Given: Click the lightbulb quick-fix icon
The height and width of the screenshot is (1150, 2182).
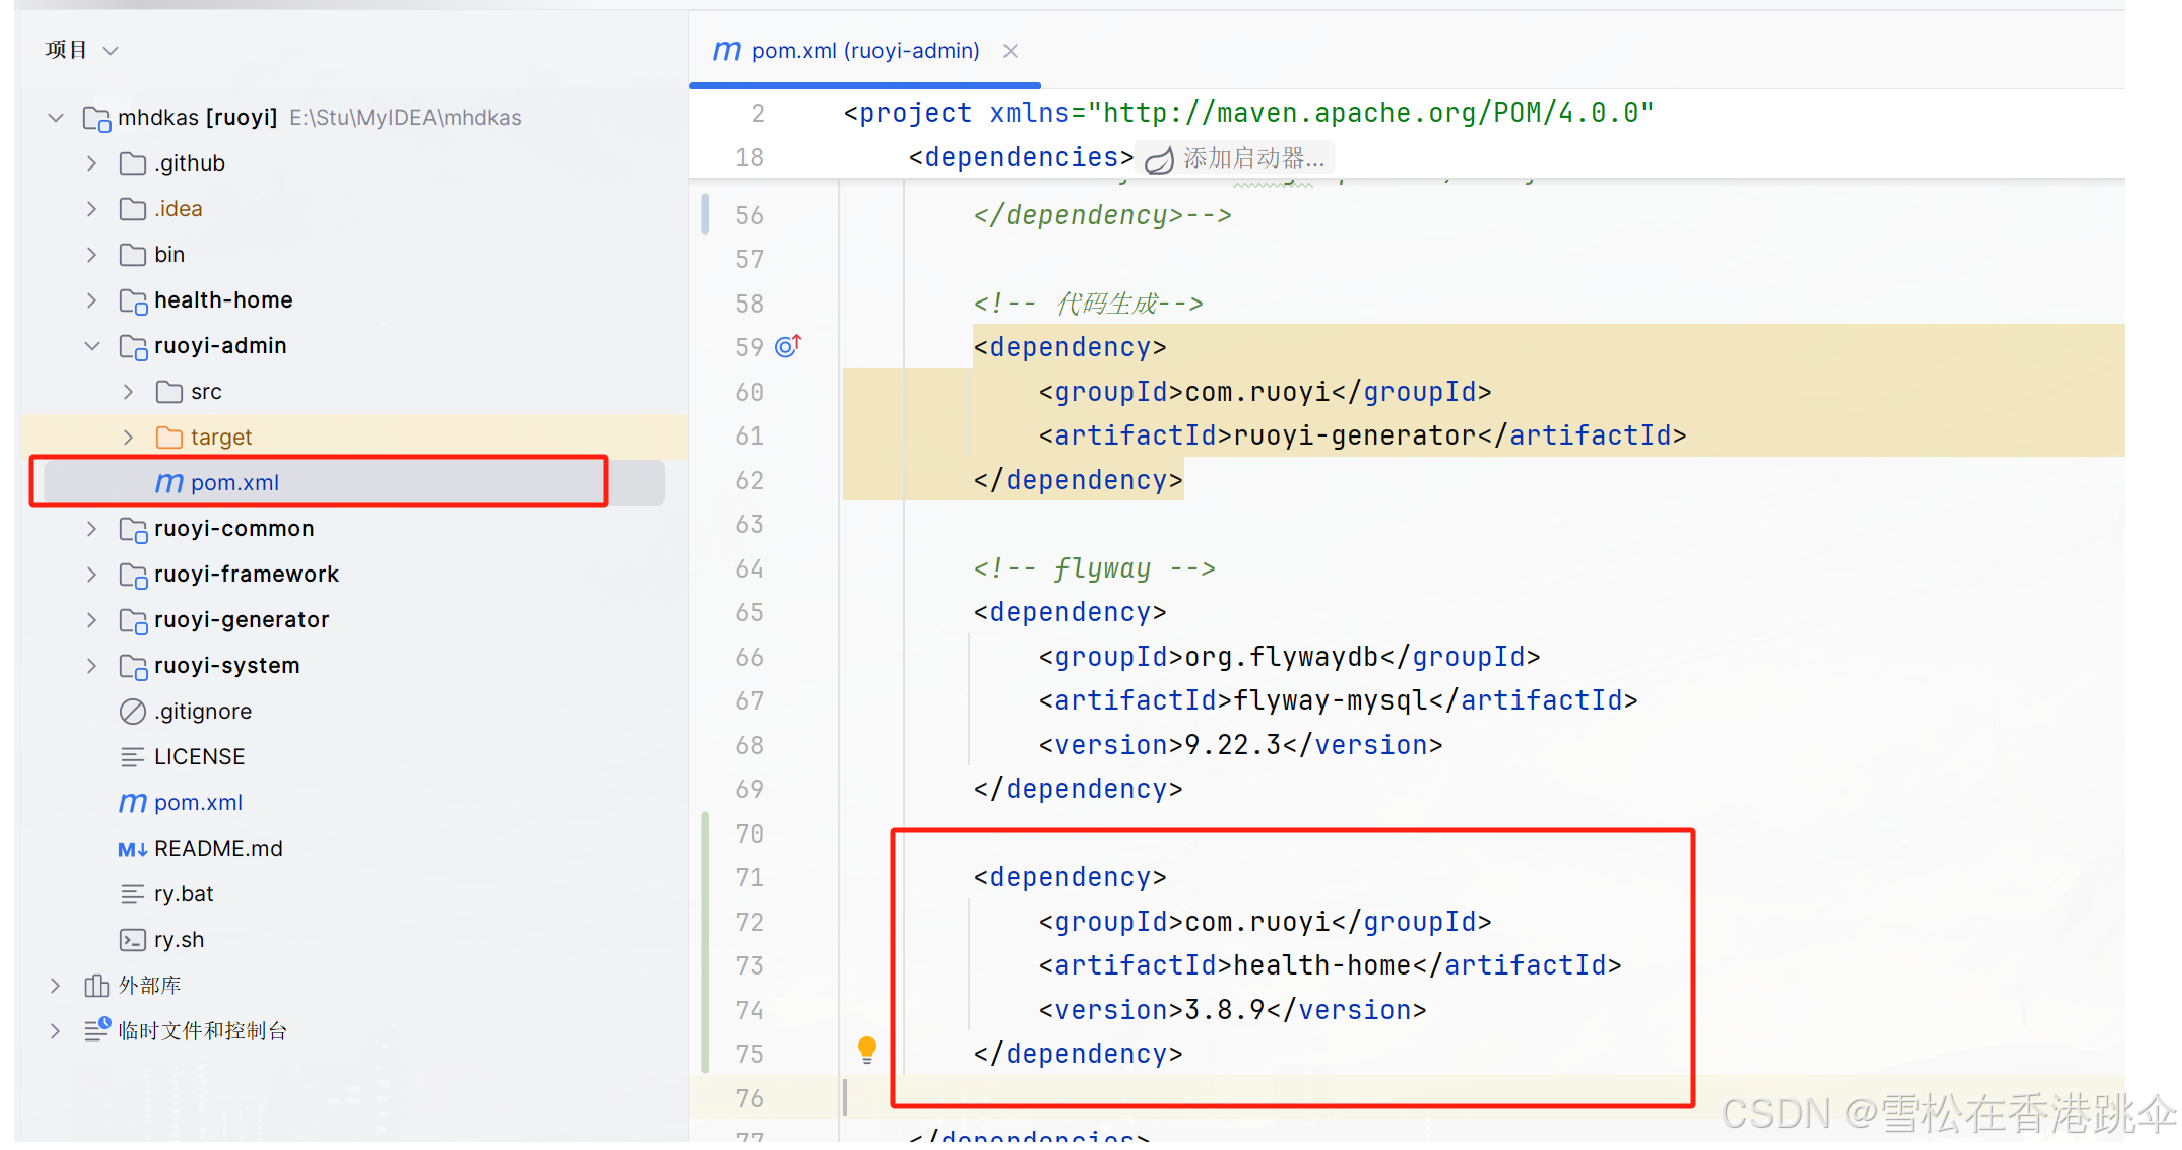Looking at the screenshot, I should pos(867,1049).
